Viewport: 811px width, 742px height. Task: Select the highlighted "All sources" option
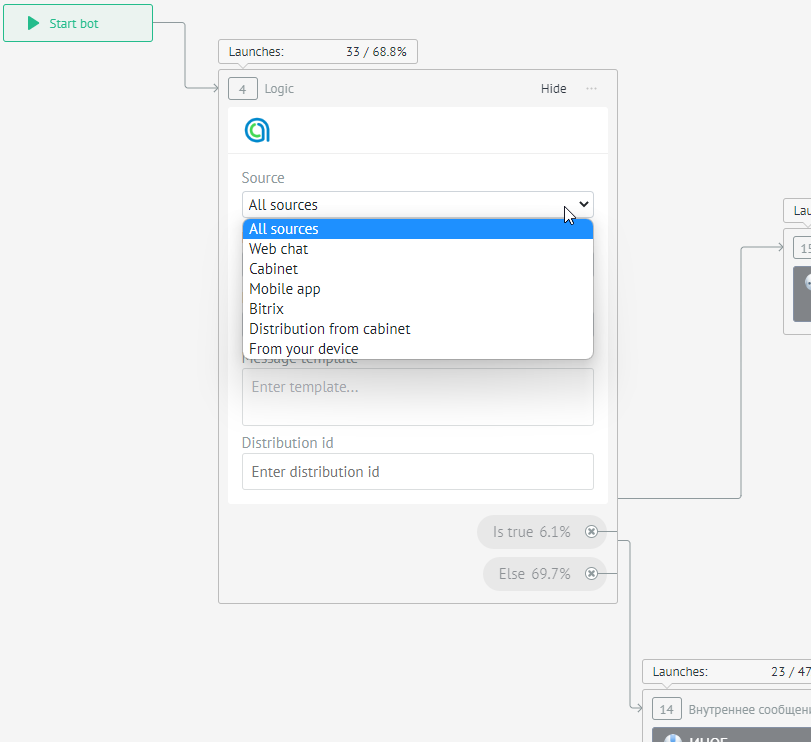pyautogui.click(x=283, y=228)
